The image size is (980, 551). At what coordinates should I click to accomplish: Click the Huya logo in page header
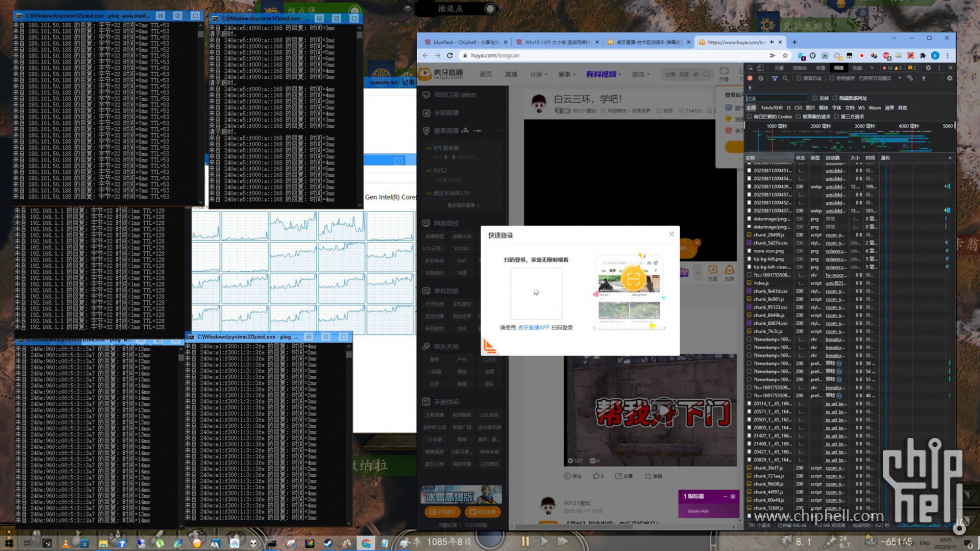441,74
